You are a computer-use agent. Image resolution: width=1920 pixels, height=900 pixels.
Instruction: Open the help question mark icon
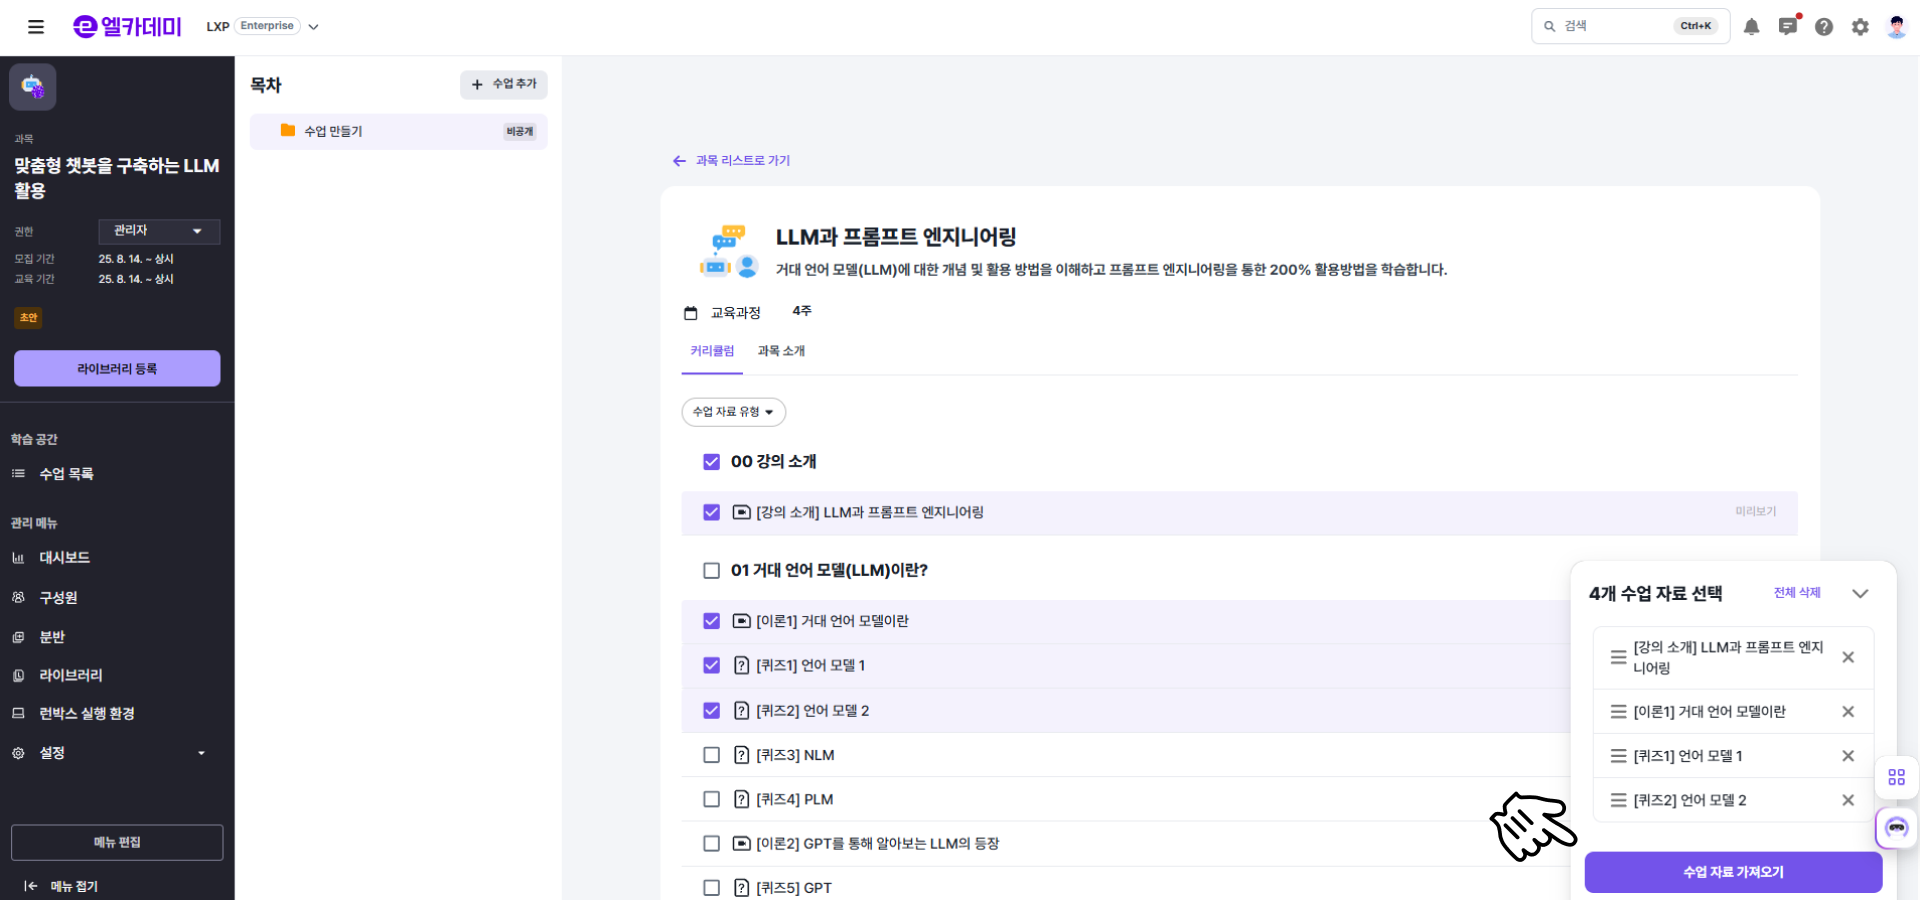[1824, 27]
